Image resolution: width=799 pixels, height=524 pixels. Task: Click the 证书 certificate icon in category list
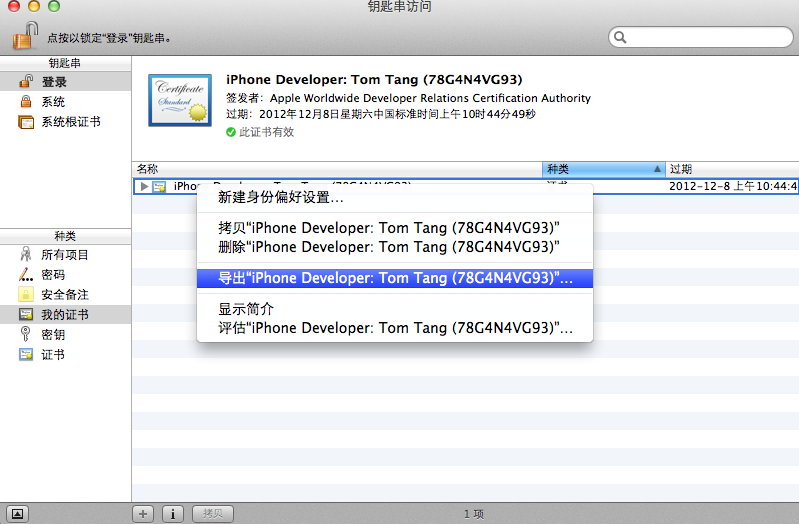[26, 354]
